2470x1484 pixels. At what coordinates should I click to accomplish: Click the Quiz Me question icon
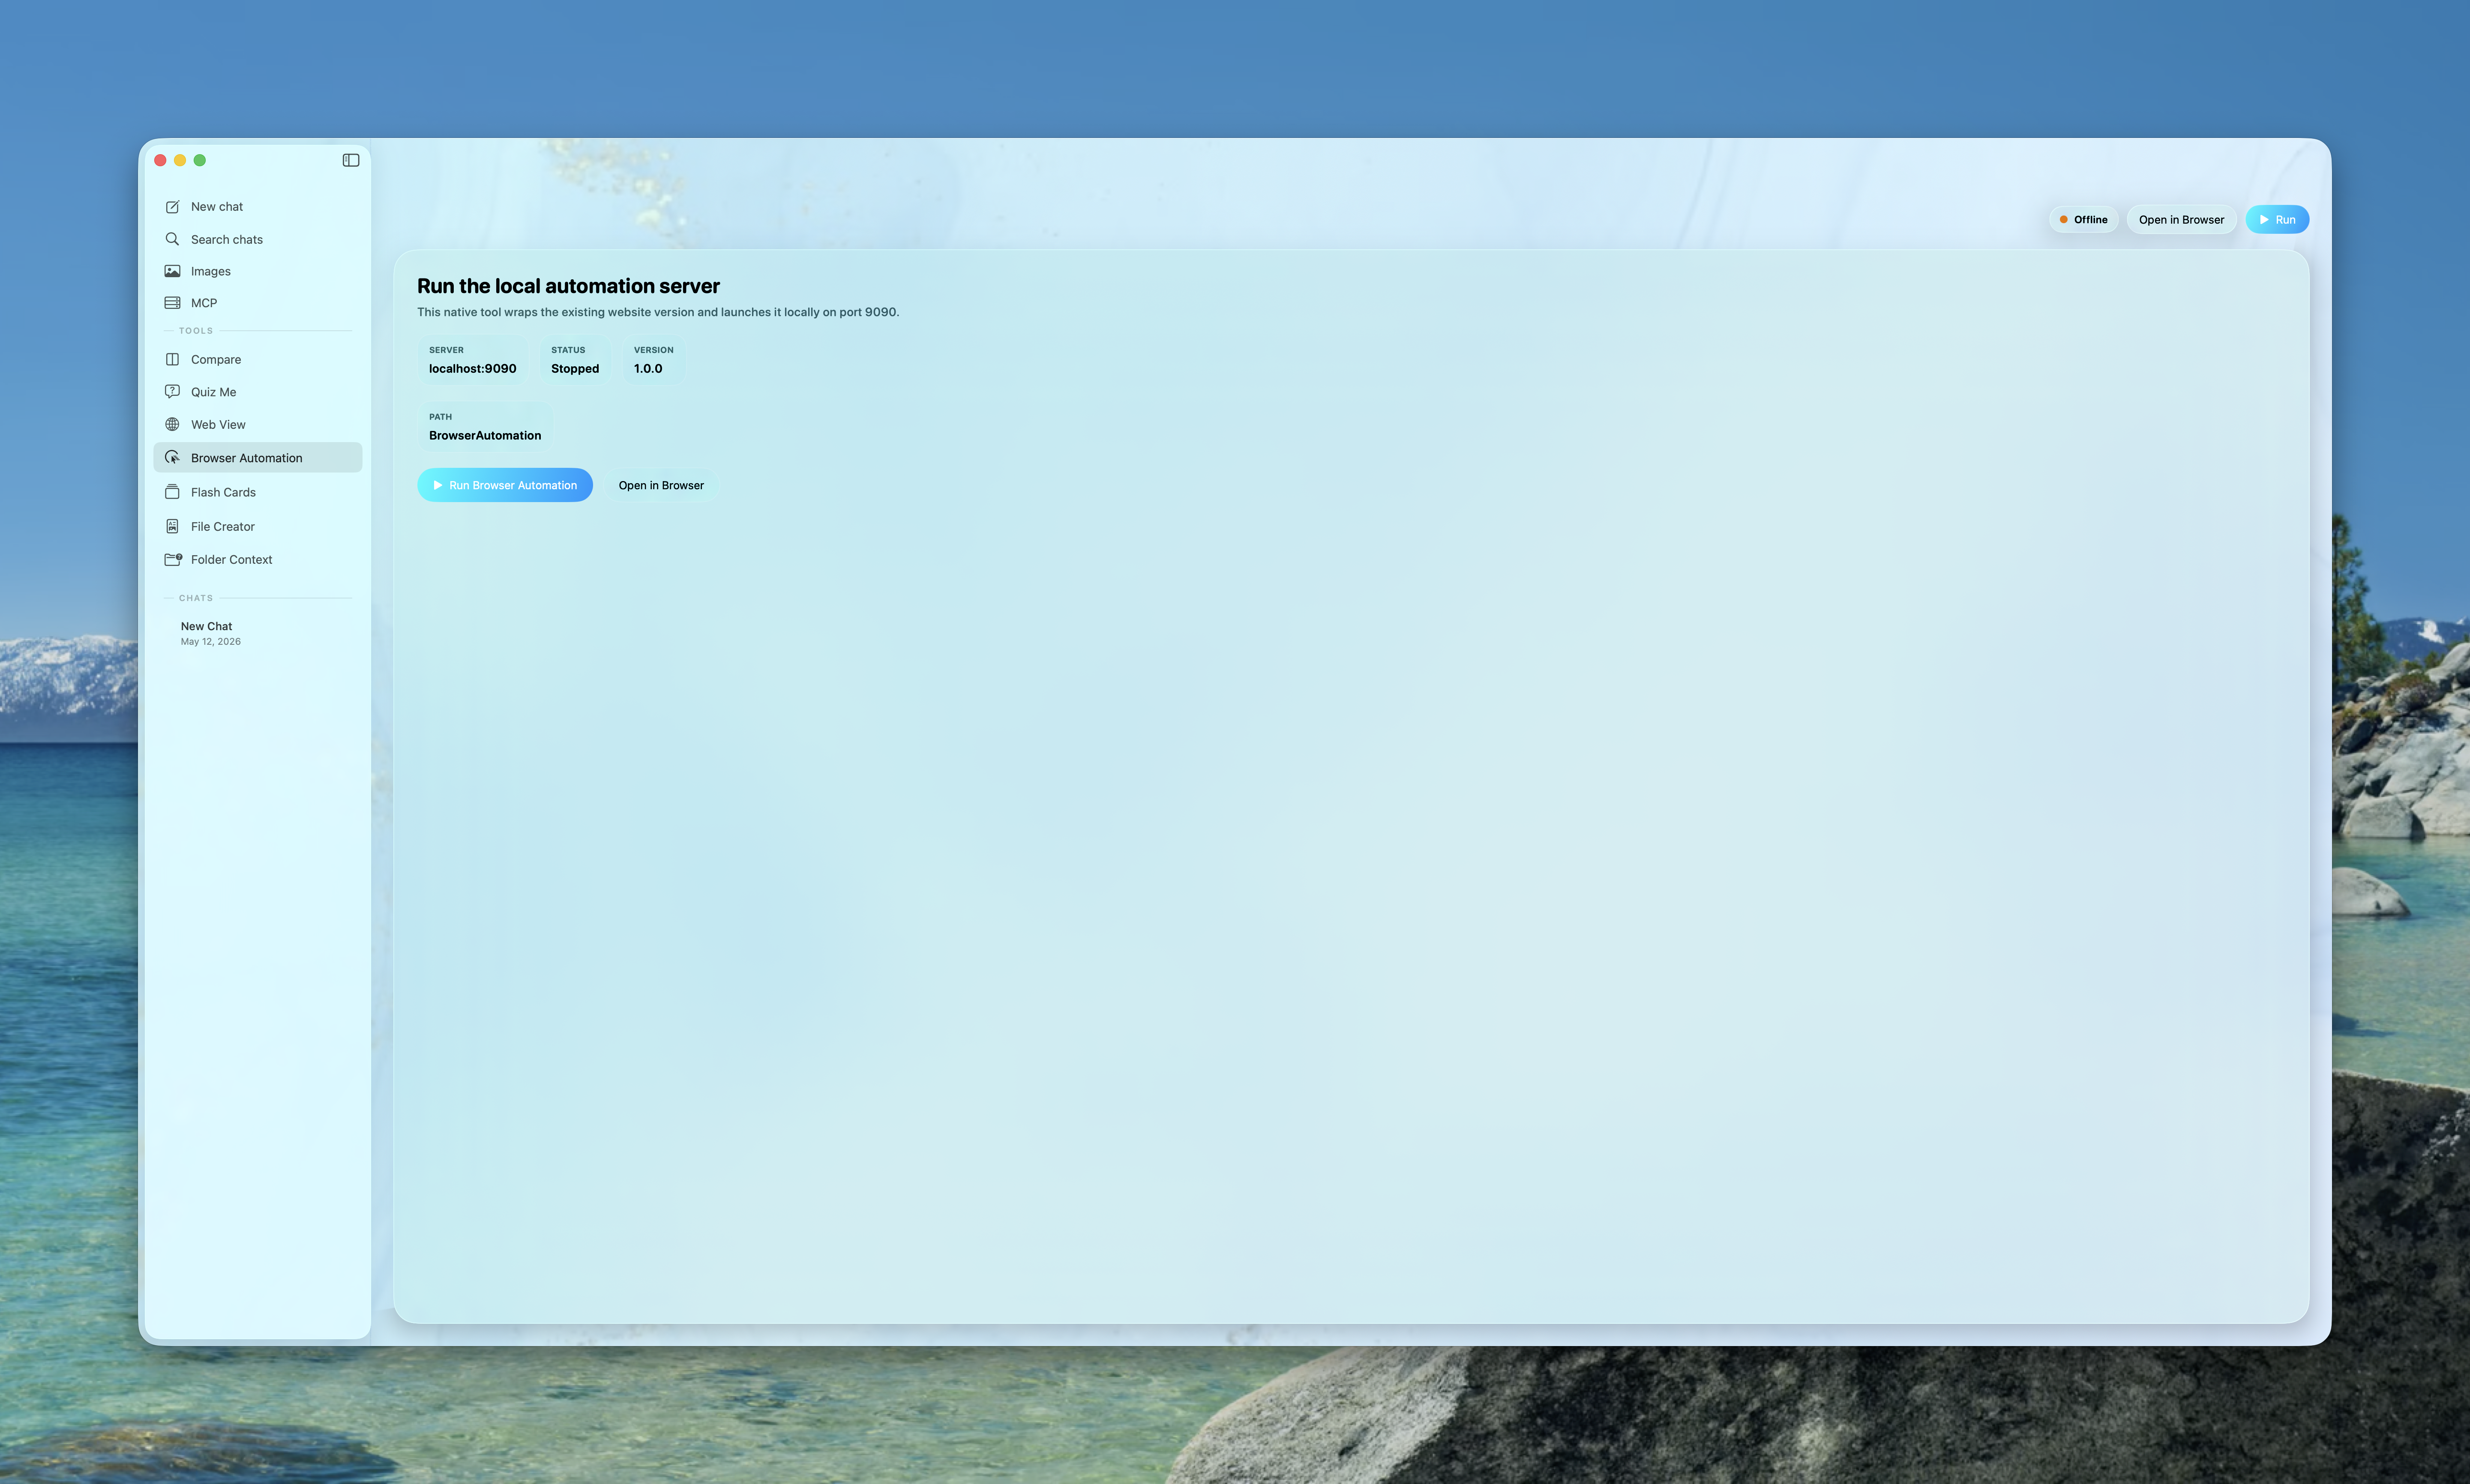pos(172,392)
